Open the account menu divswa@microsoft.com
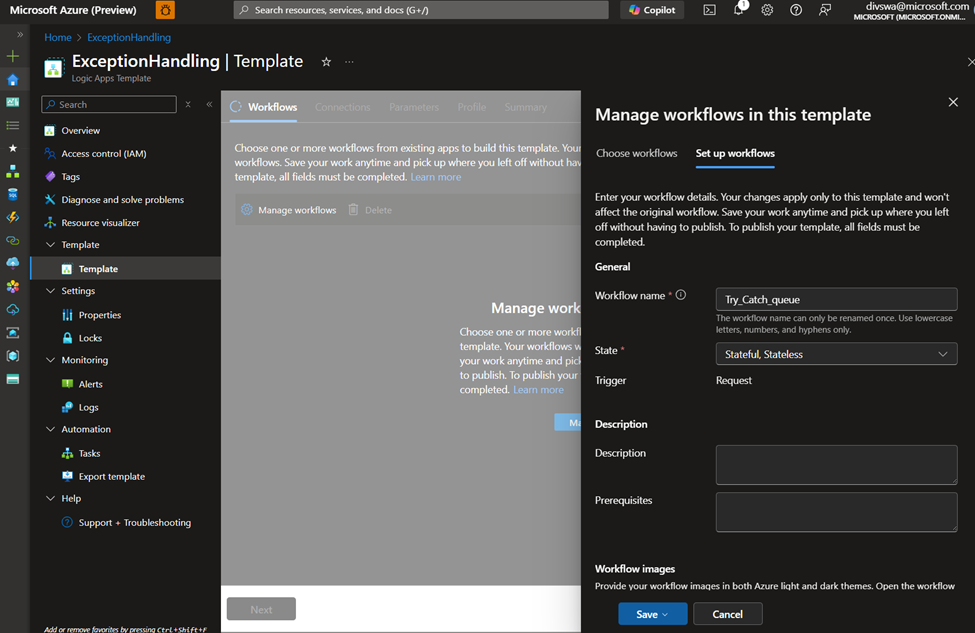This screenshot has width=975, height=633. 911,11
